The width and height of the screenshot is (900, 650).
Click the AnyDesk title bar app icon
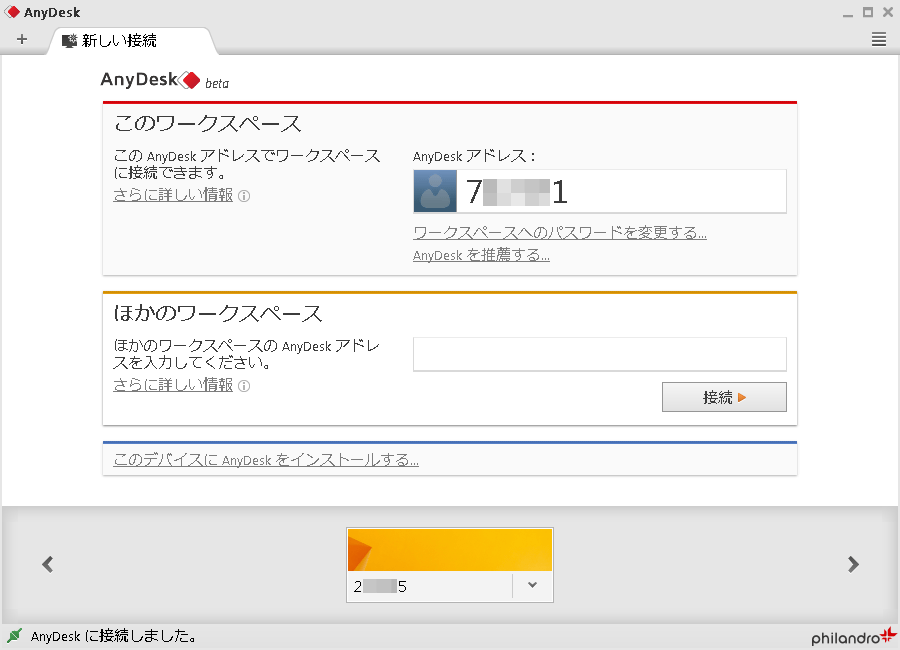coord(12,12)
